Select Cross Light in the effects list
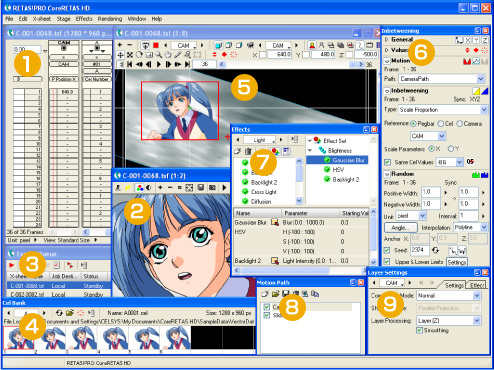The height and width of the screenshot is (370, 494). point(264,192)
